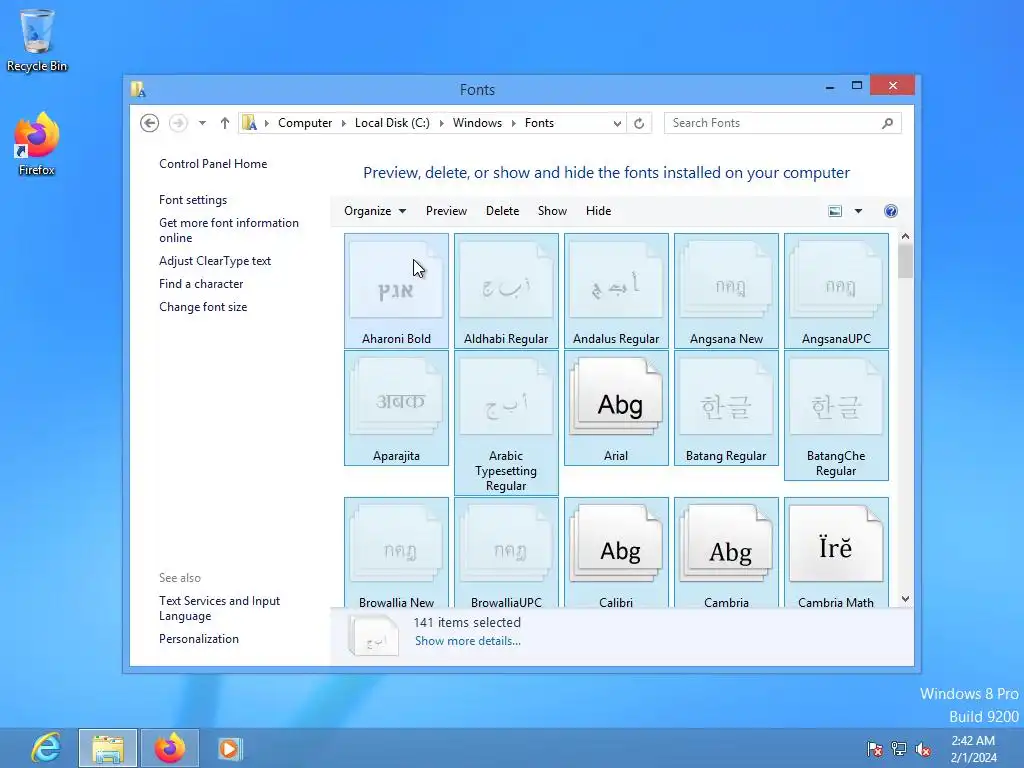Select the Aharoni Bold font icon
Viewport: 1024px width, 768px height.
pyautogui.click(x=396, y=291)
